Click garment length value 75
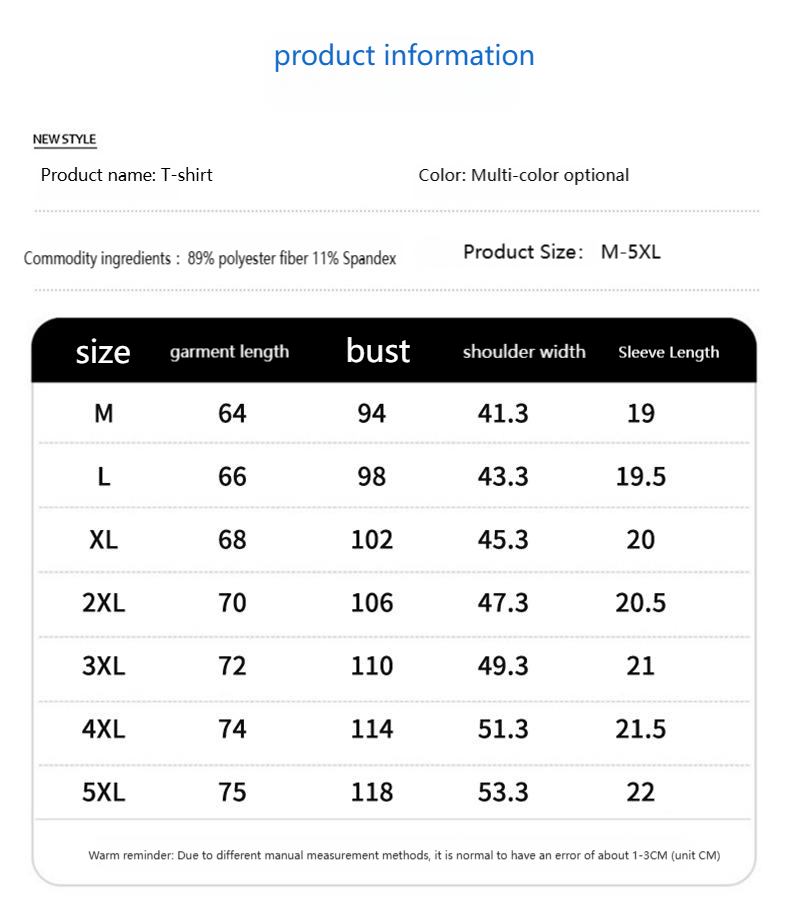 click(x=232, y=792)
